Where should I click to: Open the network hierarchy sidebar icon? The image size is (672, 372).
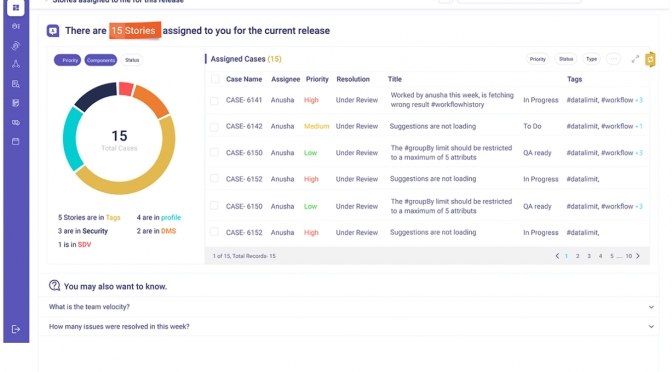(16, 64)
